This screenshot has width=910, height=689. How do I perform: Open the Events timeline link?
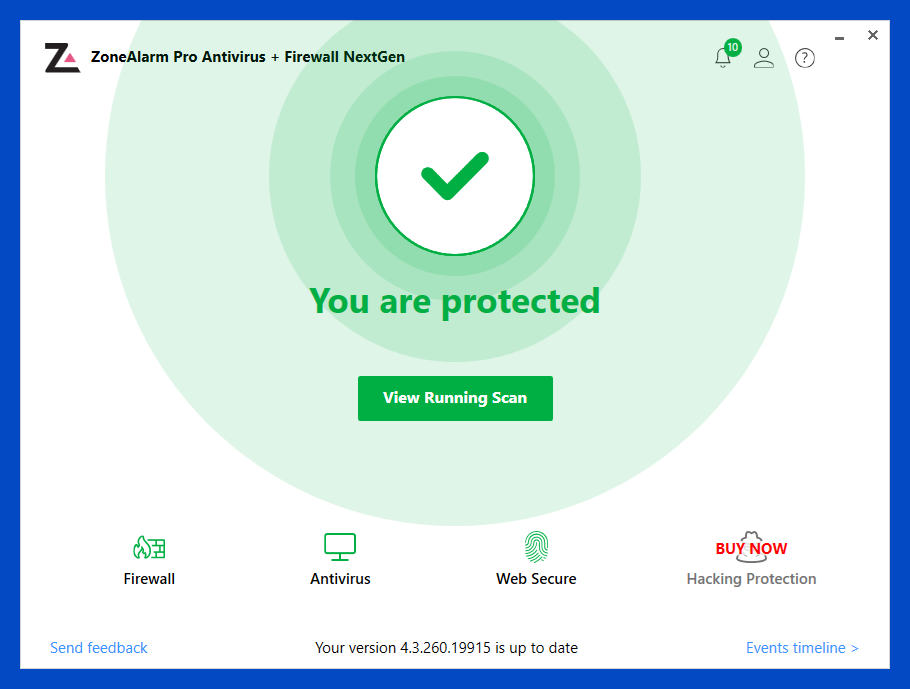pos(802,648)
